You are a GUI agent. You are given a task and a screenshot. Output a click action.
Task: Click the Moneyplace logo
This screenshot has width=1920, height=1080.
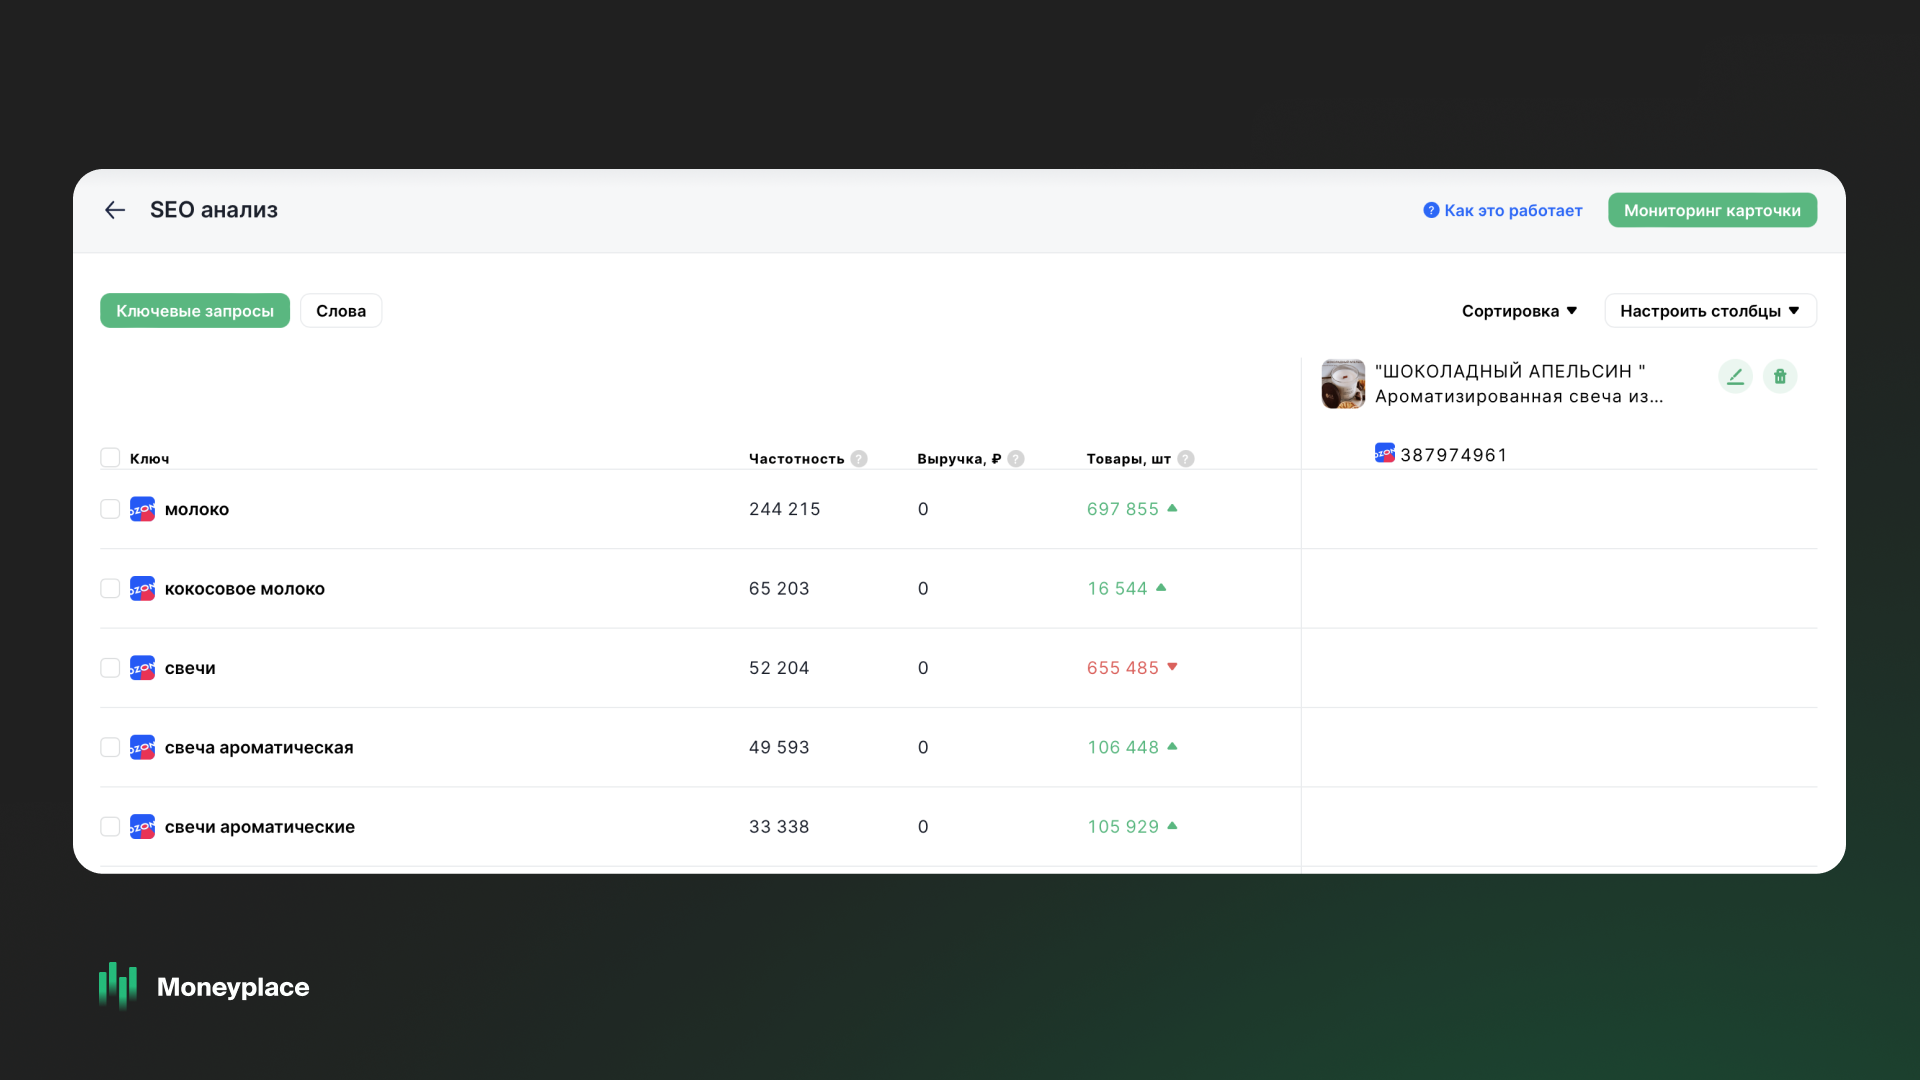pos(204,986)
